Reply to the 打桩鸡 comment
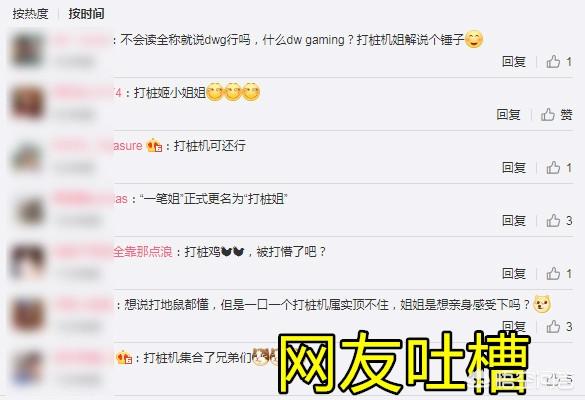Screen dimensions: 585x400 [514, 274]
